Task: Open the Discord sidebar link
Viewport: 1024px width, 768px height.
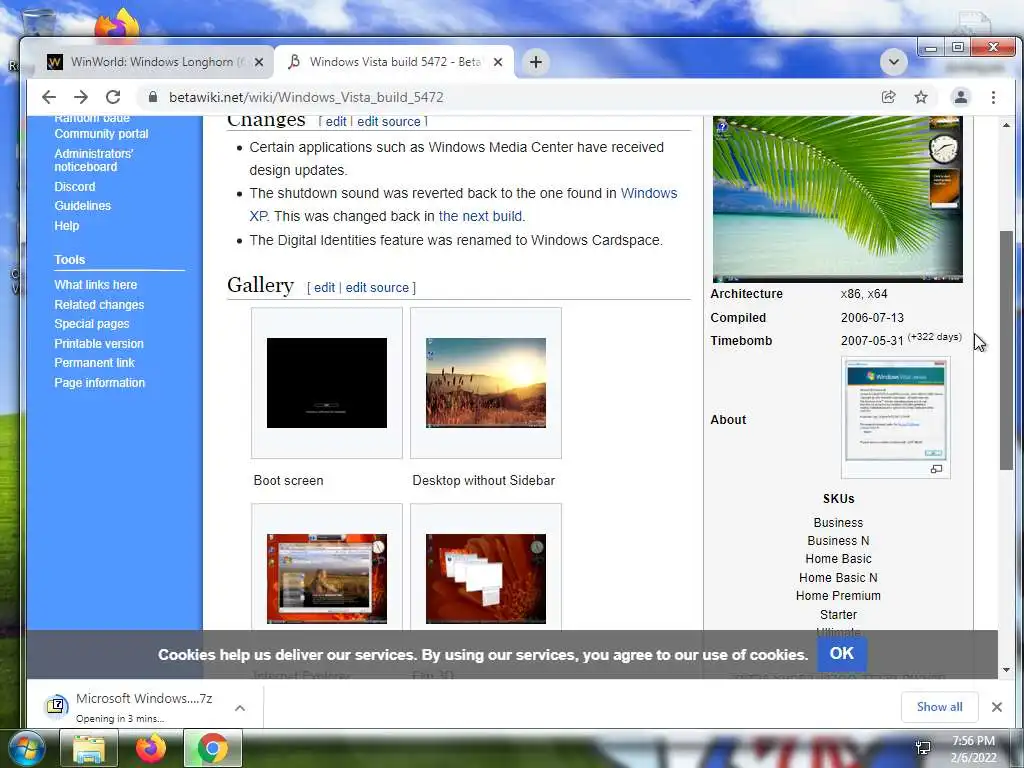Action: pyautogui.click(x=74, y=187)
